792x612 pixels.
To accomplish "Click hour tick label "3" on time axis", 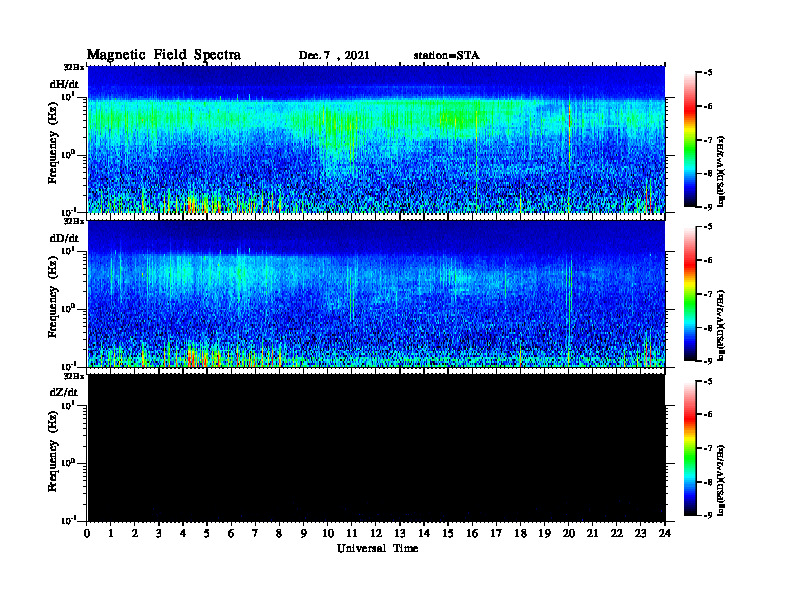I will [x=159, y=533].
